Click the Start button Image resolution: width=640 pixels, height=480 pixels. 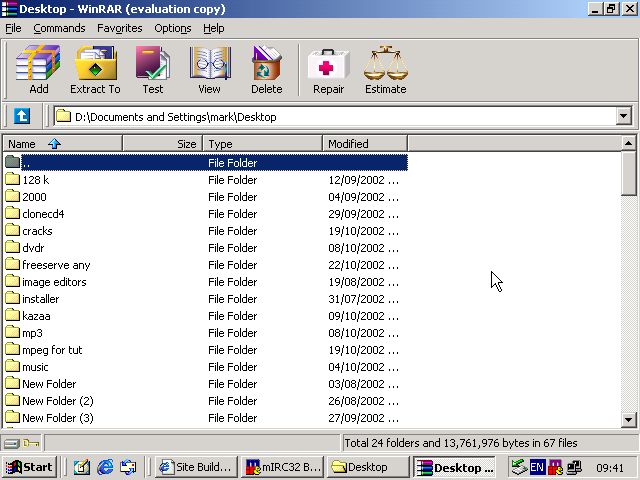(x=30, y=467)
